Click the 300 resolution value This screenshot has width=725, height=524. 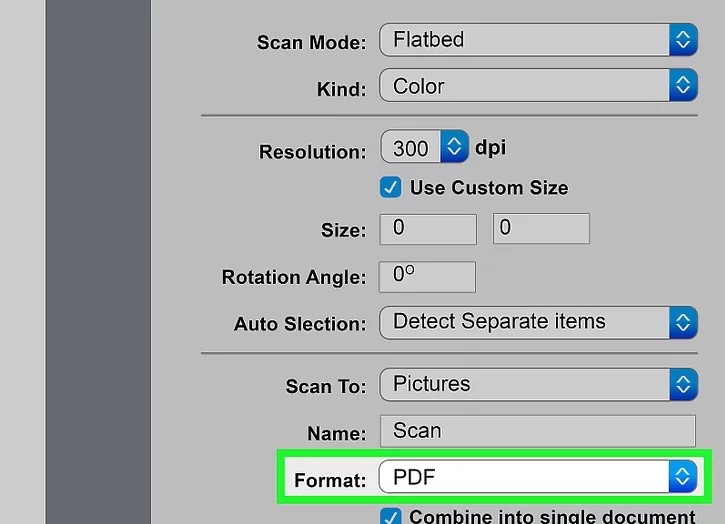[411, 148]
